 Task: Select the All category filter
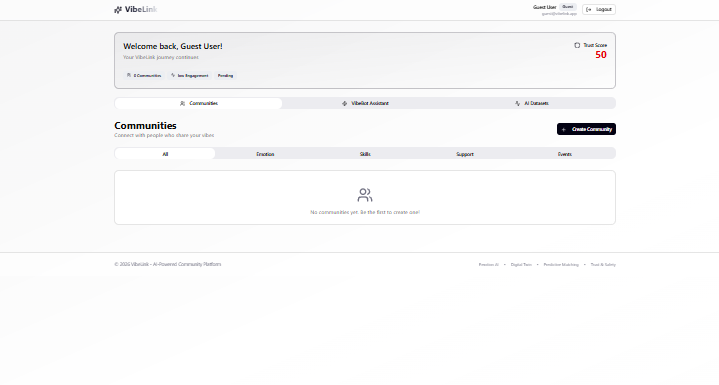(165, 154)
